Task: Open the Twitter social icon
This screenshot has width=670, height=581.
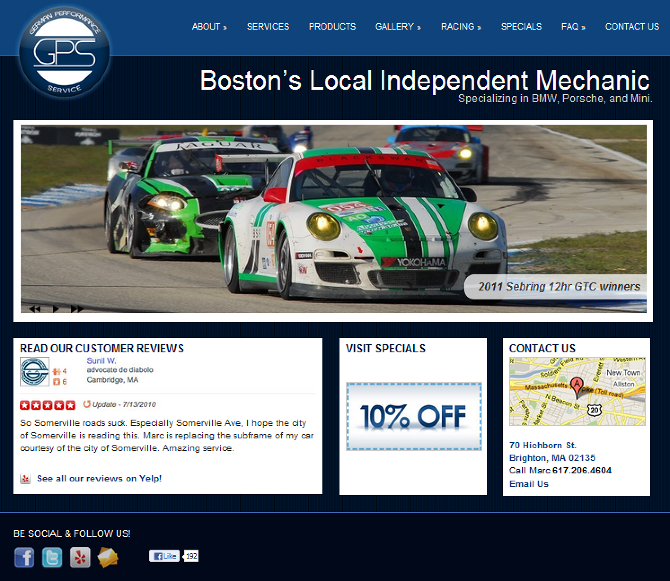Action: pos(52,558)
